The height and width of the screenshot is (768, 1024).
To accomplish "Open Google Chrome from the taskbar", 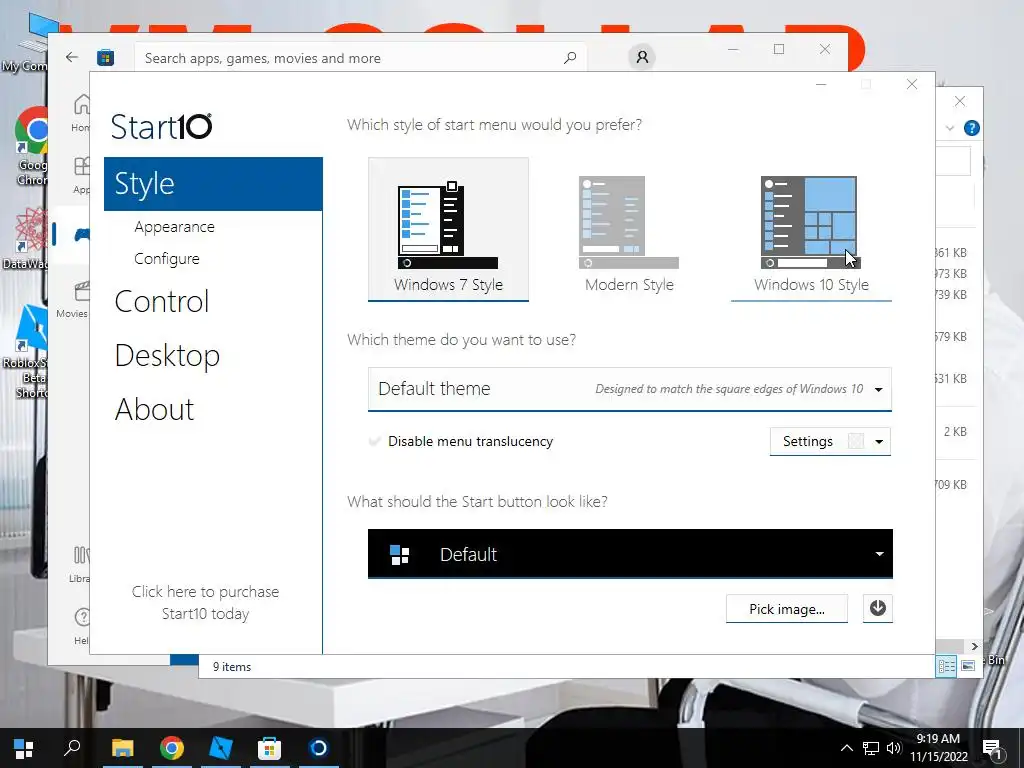I will point(171,748).
